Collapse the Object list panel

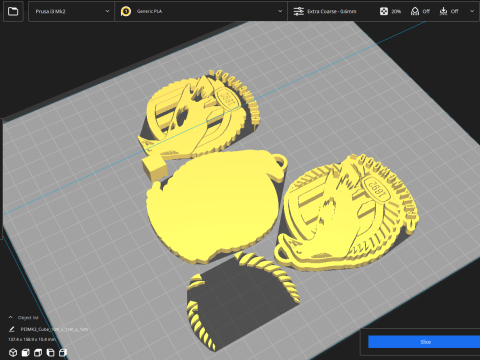tap(11, 317)
